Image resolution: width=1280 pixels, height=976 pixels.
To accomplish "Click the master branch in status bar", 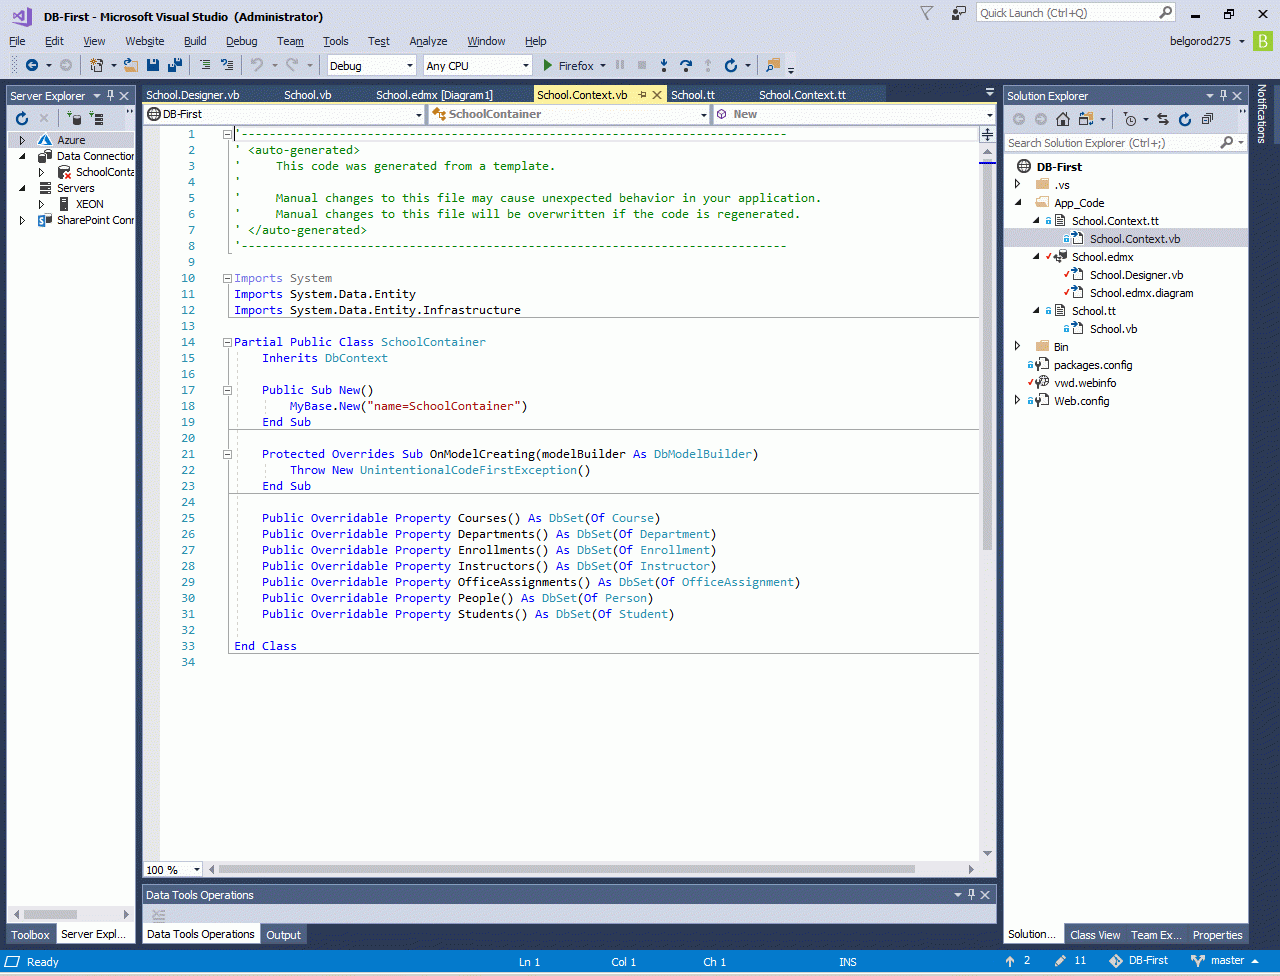I will coord(1226,961).
